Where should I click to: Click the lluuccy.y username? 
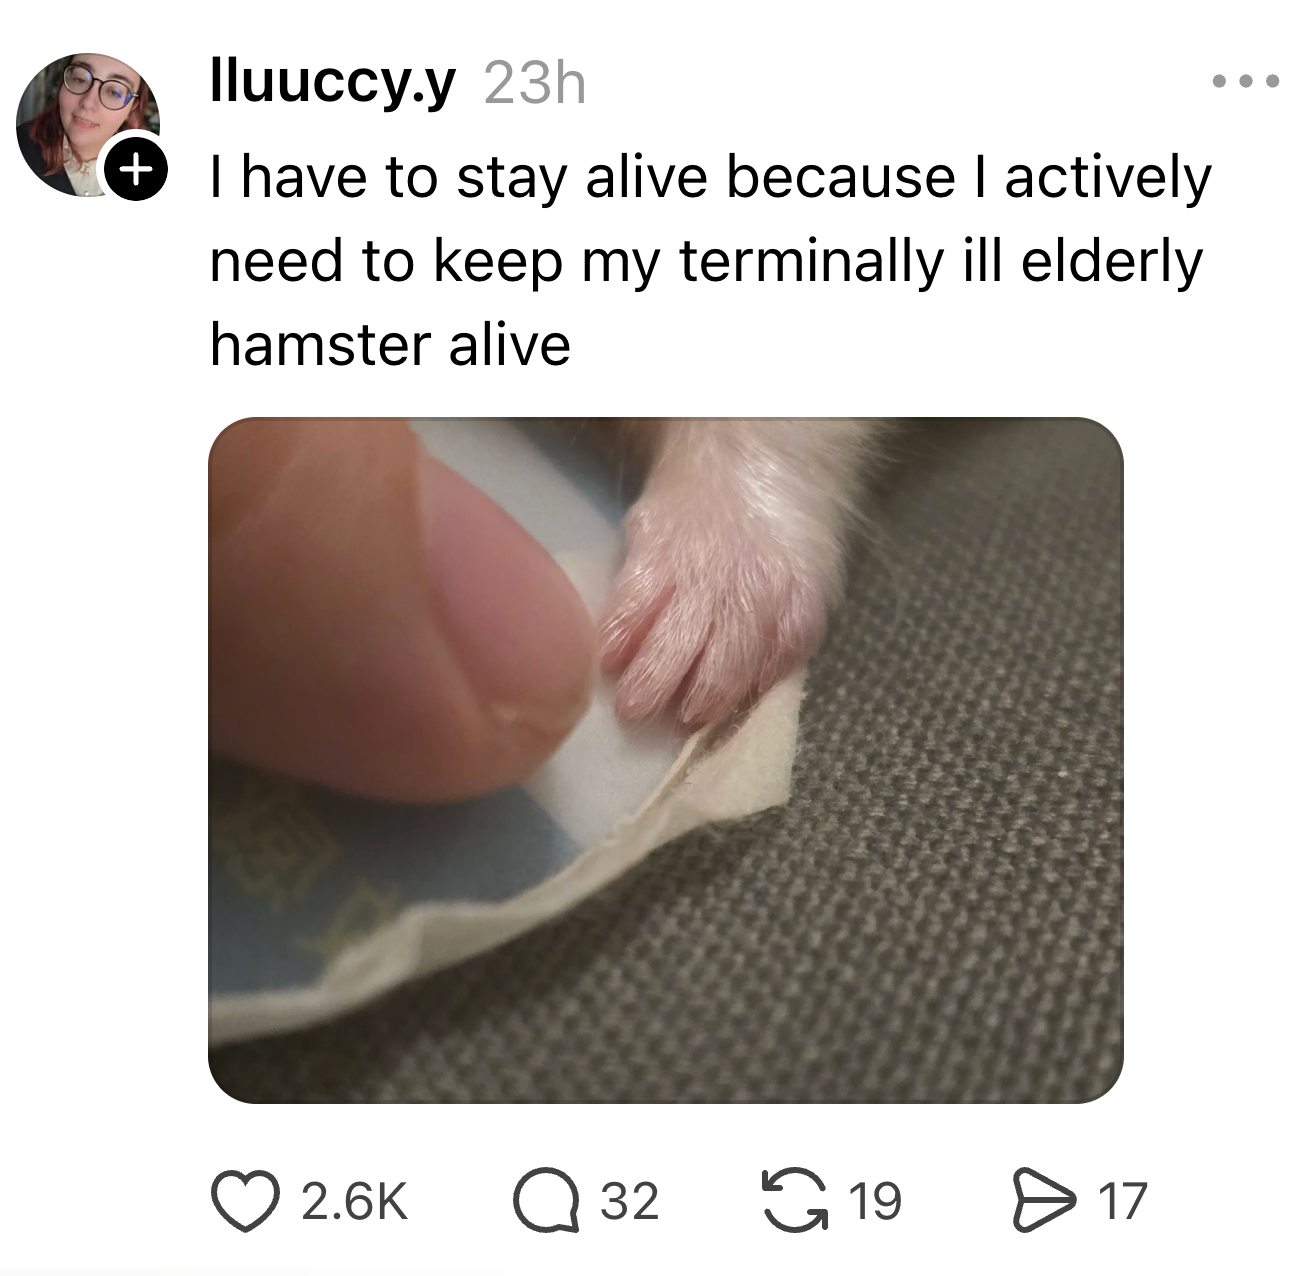pyautogui.click(x=332, y=83)
